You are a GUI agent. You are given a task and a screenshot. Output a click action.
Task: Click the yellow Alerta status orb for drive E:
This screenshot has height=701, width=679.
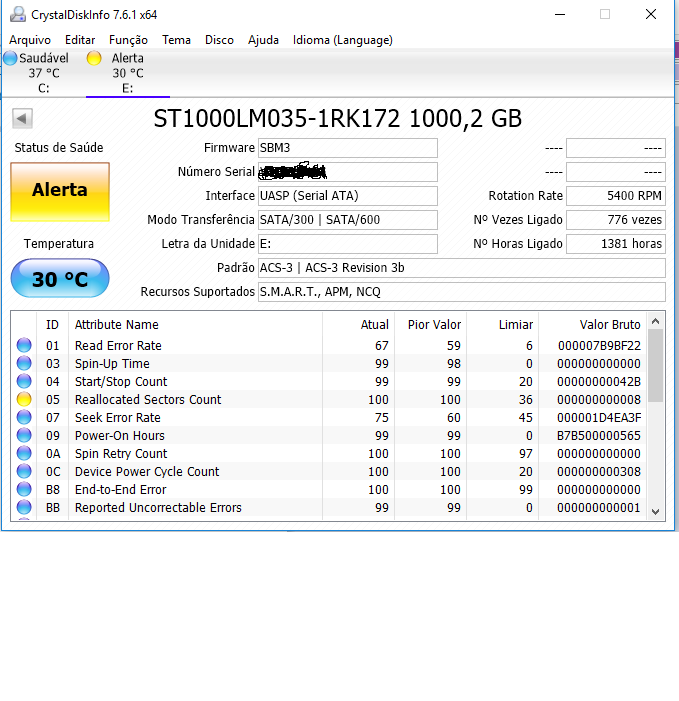coord(94,58)
